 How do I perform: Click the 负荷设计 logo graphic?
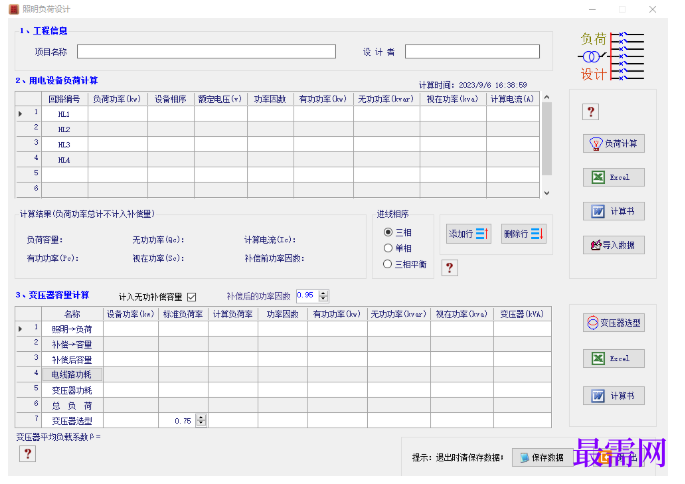612,56
